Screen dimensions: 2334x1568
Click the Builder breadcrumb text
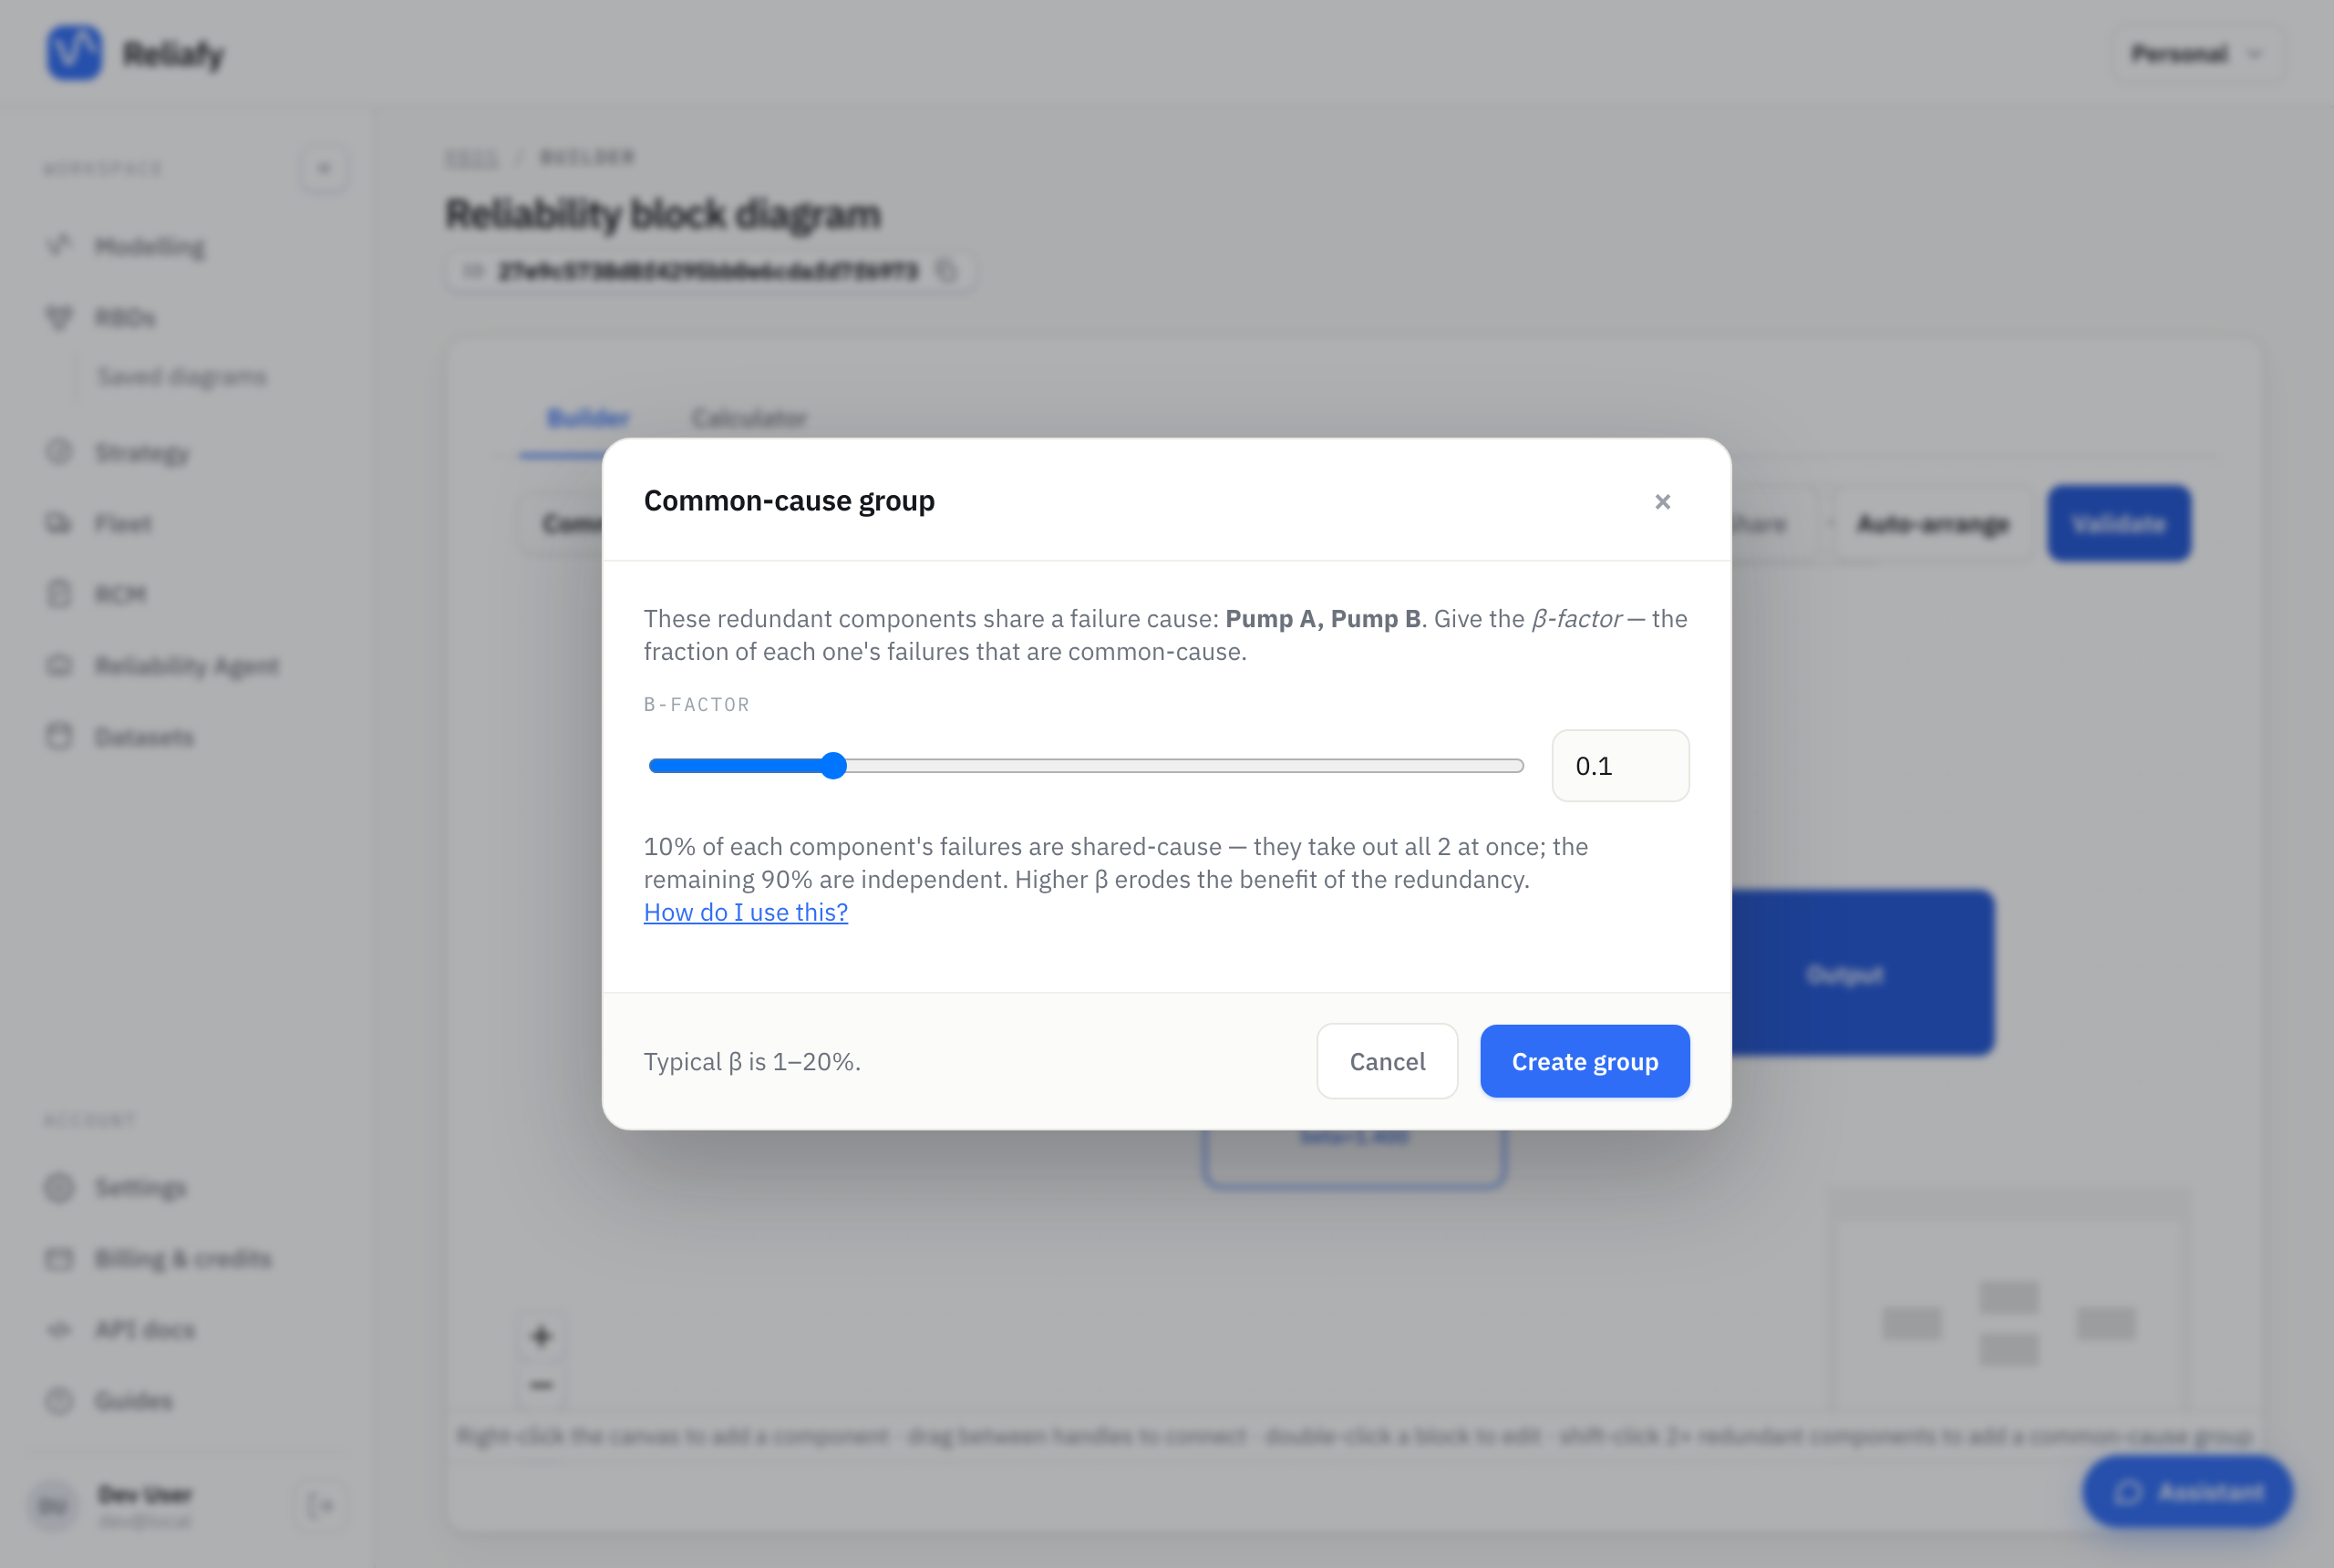(587, 157)
